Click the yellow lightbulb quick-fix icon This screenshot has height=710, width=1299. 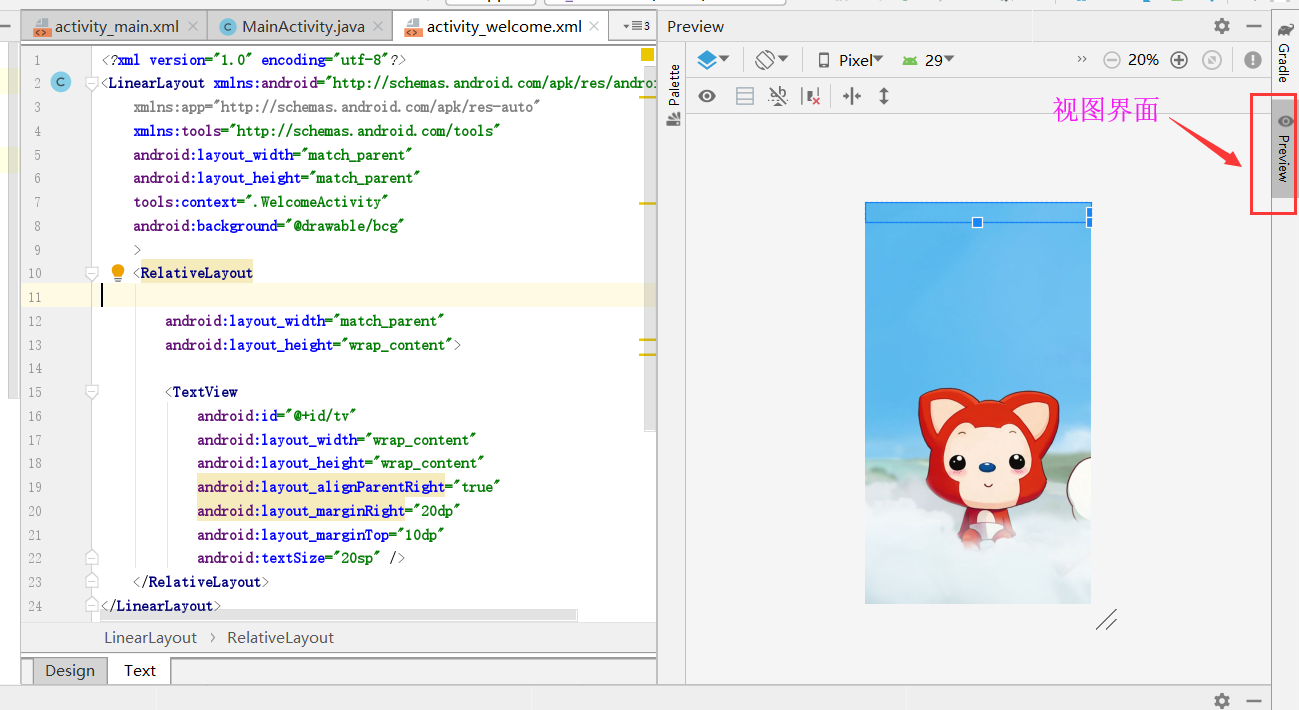pos(118,272)
